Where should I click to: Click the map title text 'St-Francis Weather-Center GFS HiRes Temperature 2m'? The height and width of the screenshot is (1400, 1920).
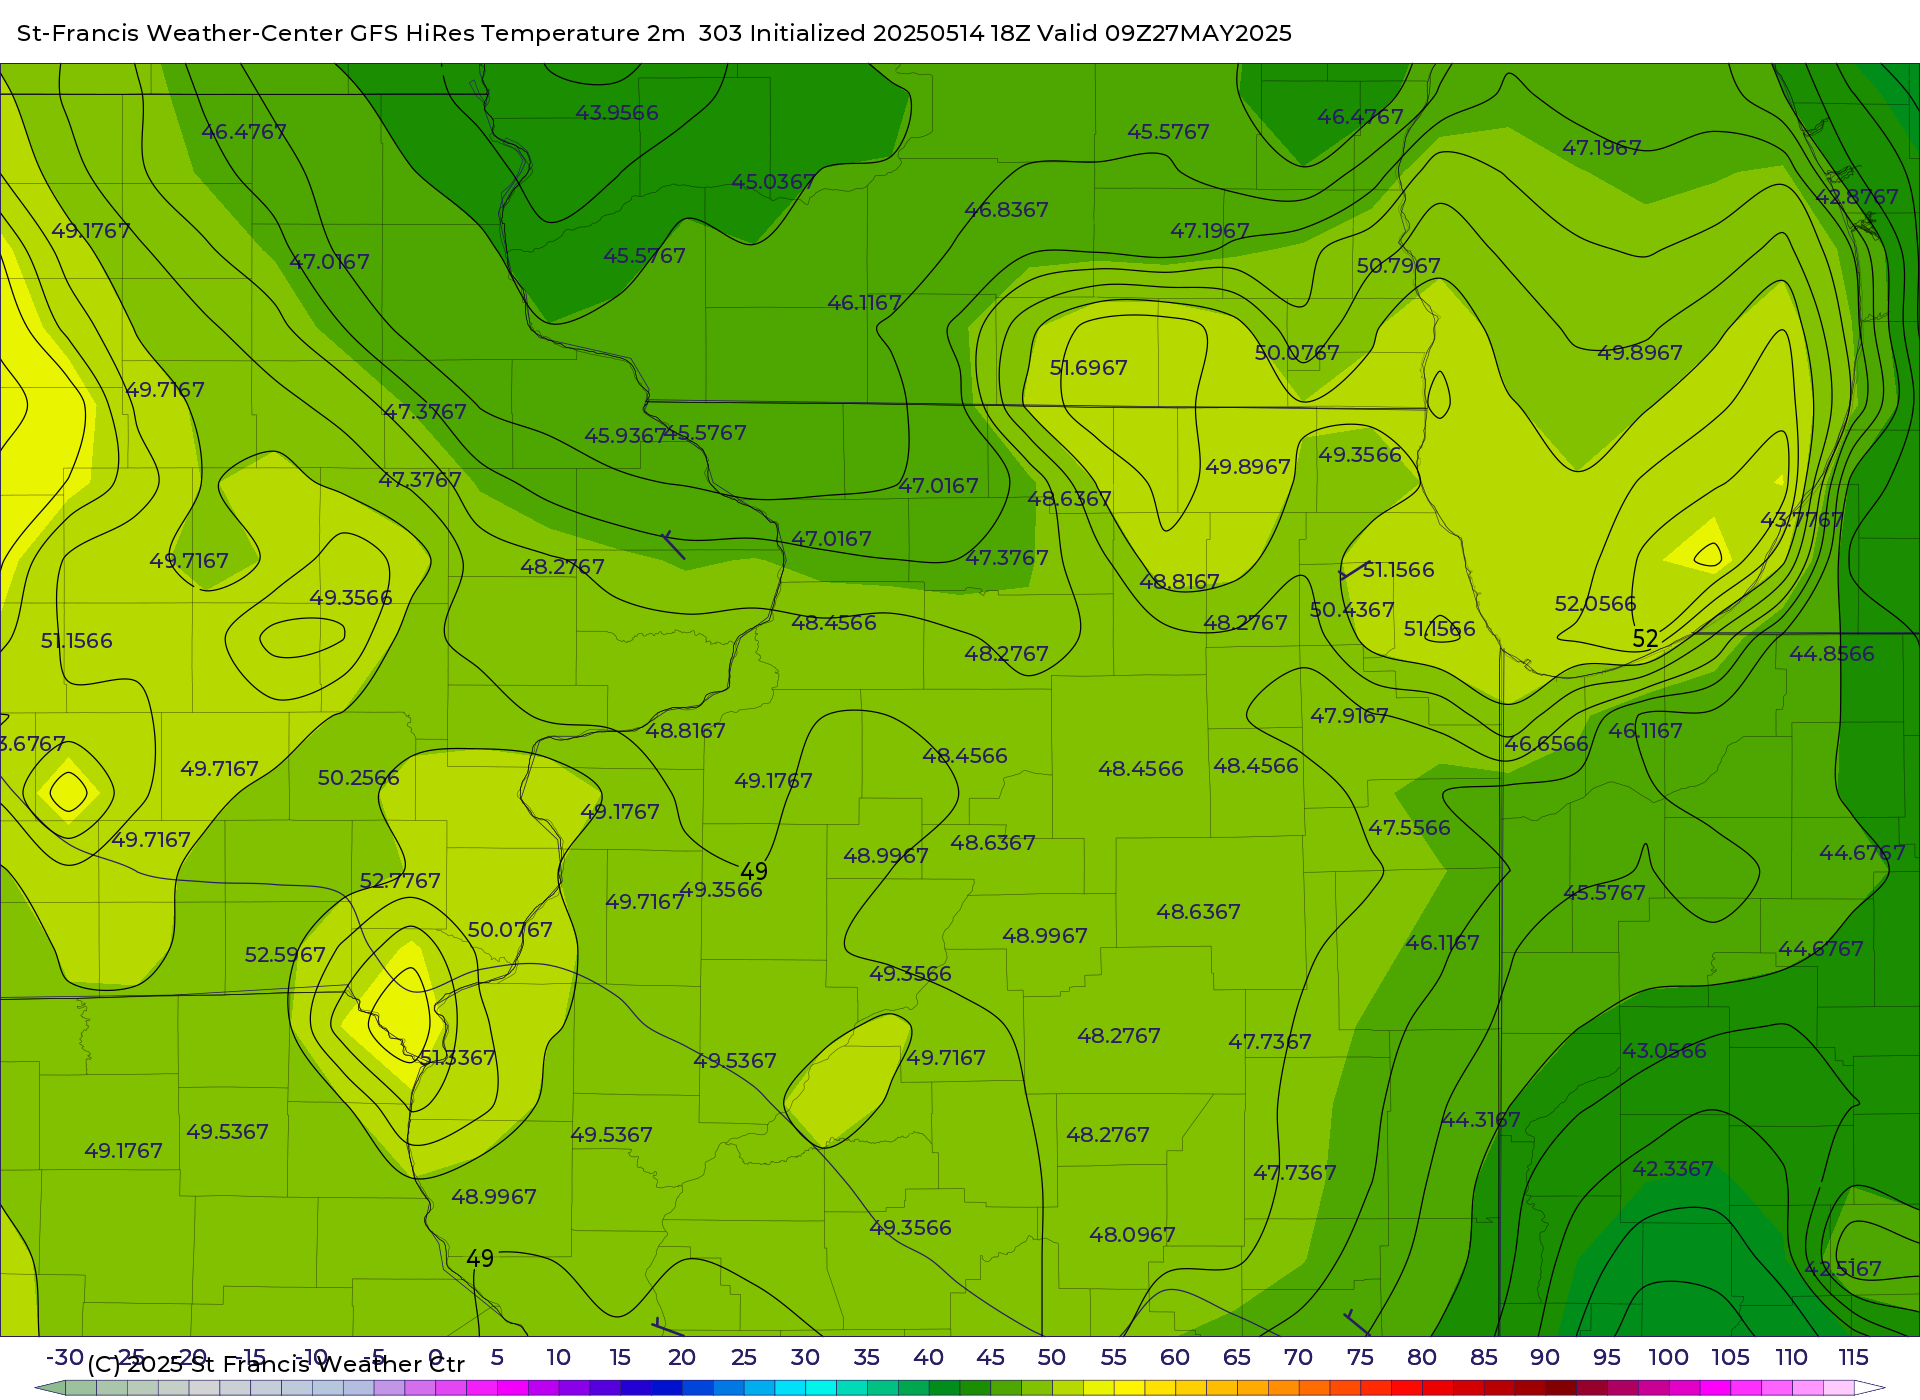[351, 33]
